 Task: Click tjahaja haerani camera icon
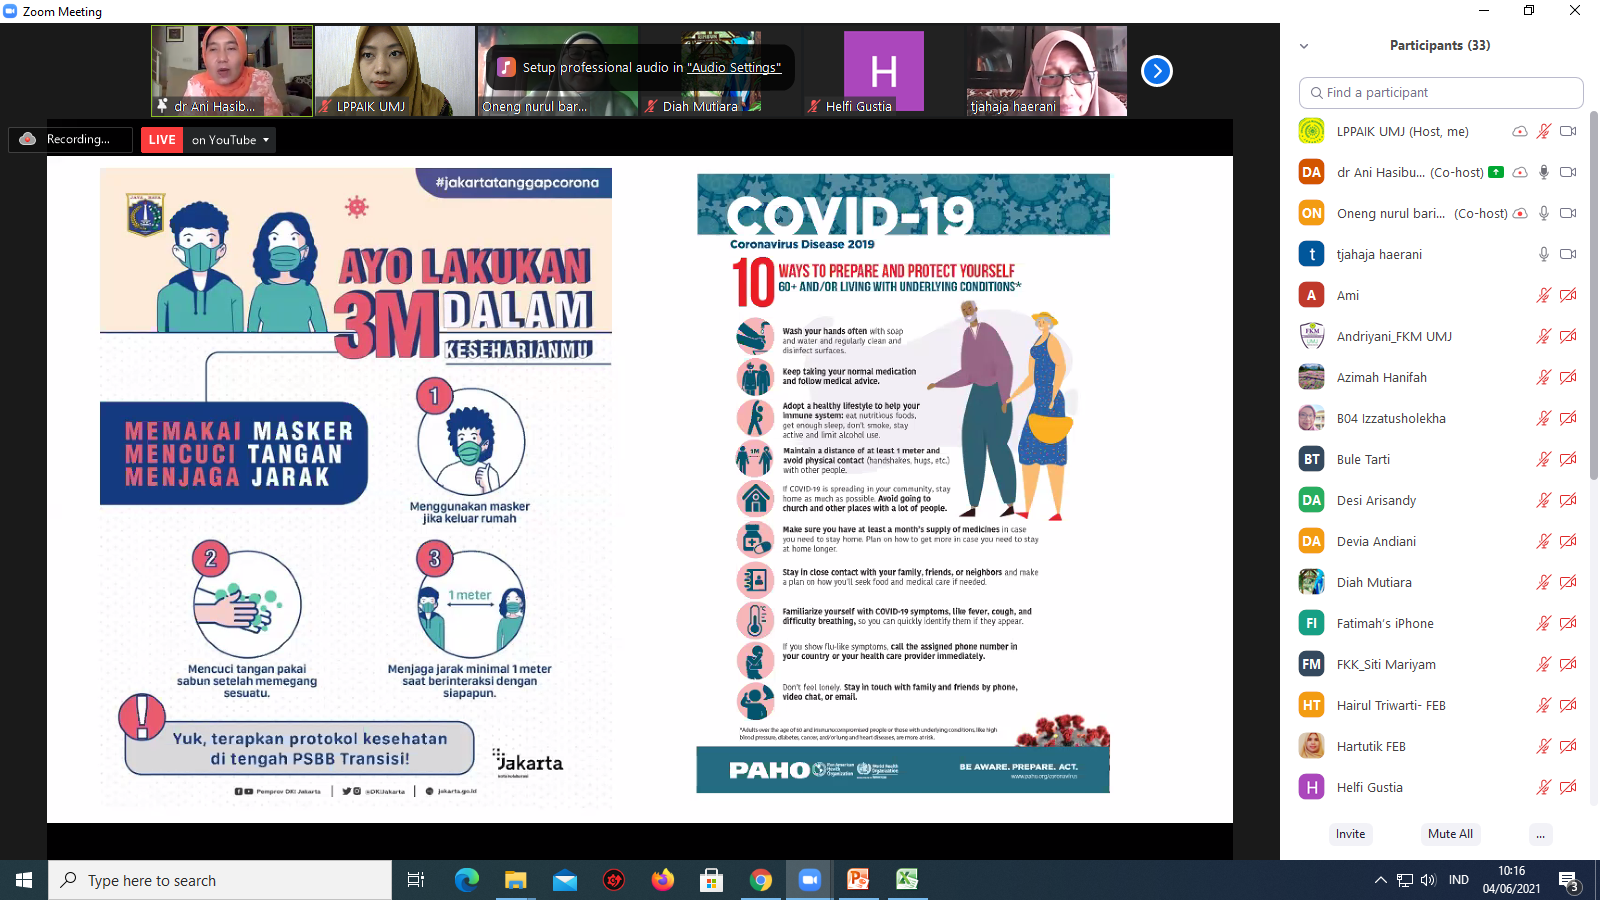(x=1568, y=254)
